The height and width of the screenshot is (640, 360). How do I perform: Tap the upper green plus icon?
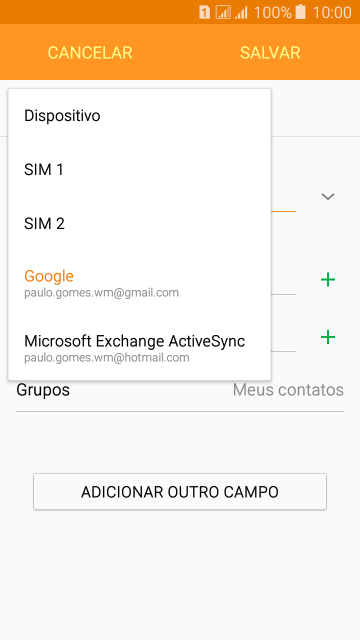[x=328, y=280]
